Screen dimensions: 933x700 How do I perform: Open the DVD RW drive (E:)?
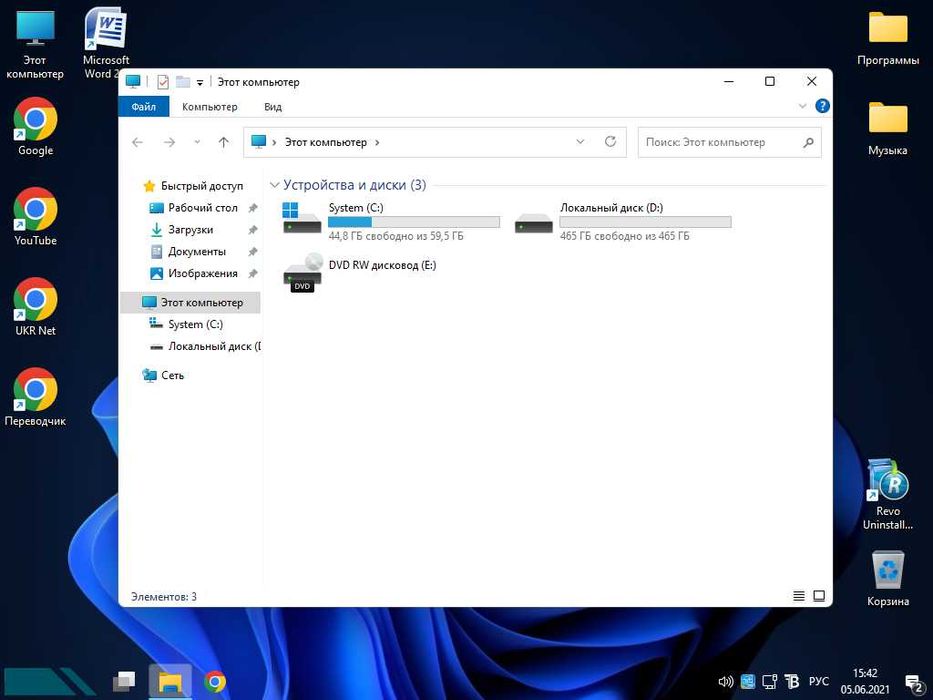(302, 272)
